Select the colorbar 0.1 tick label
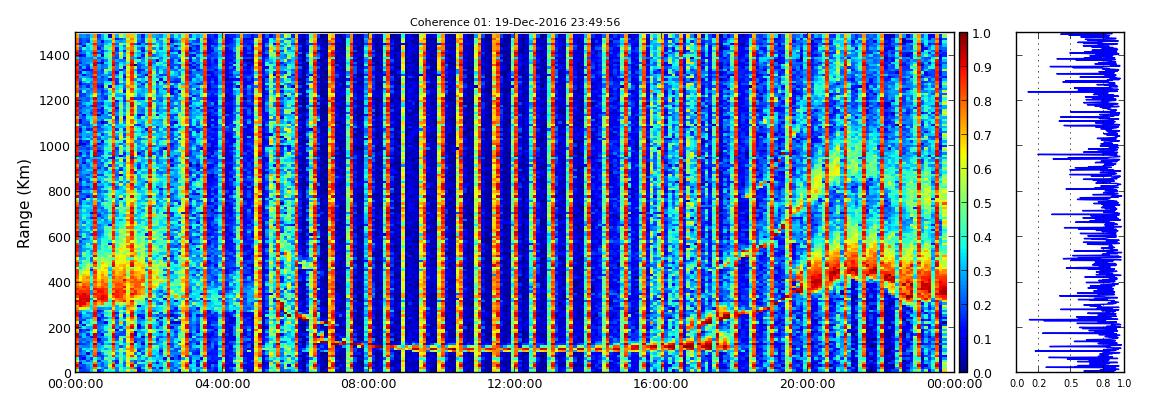Screen dimensions: 1150x407 tap(983, 340)
